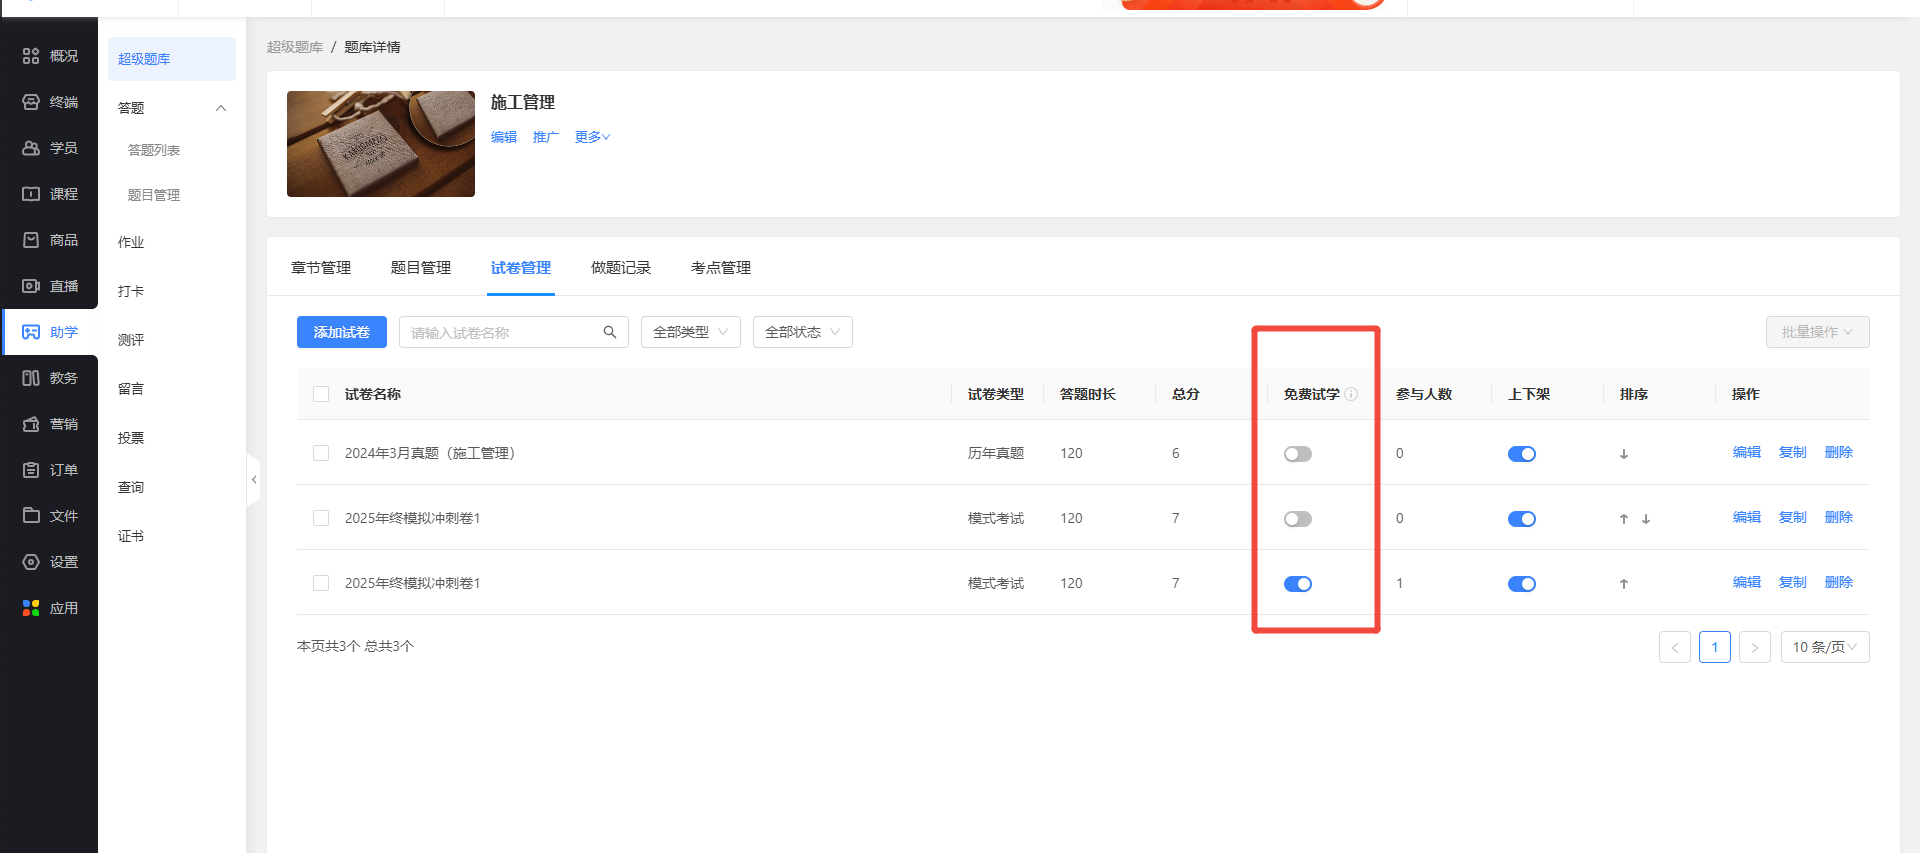Switch to the 考点管理 tab
1920x853 pixels.
720,268
